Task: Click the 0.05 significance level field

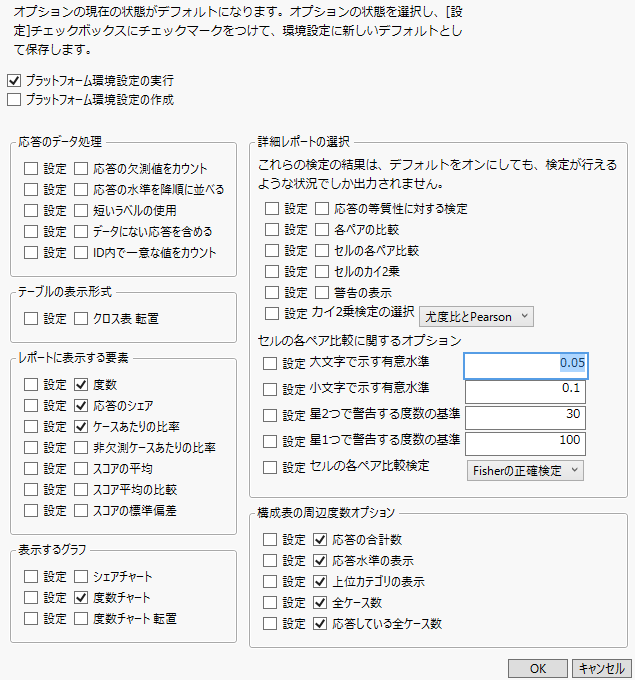Action: click(x=526, y=366)
